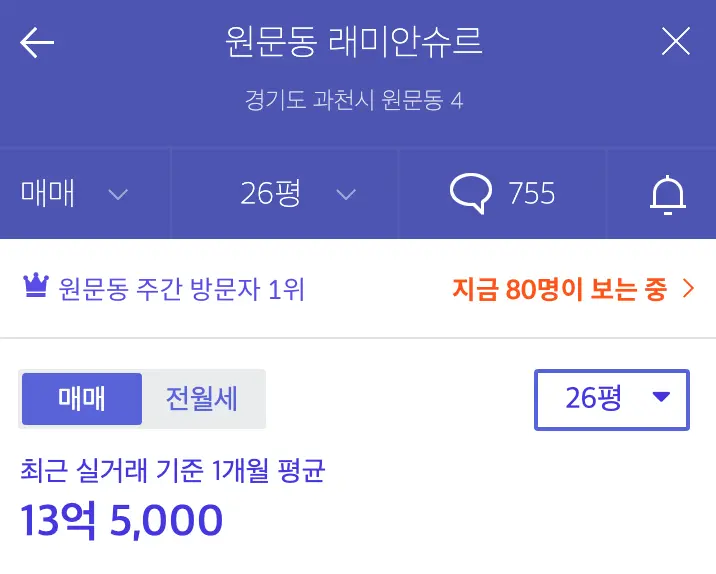Open 지금 80명이 보는 중 link
Viewport: 716px width, 574px height.
559,289
